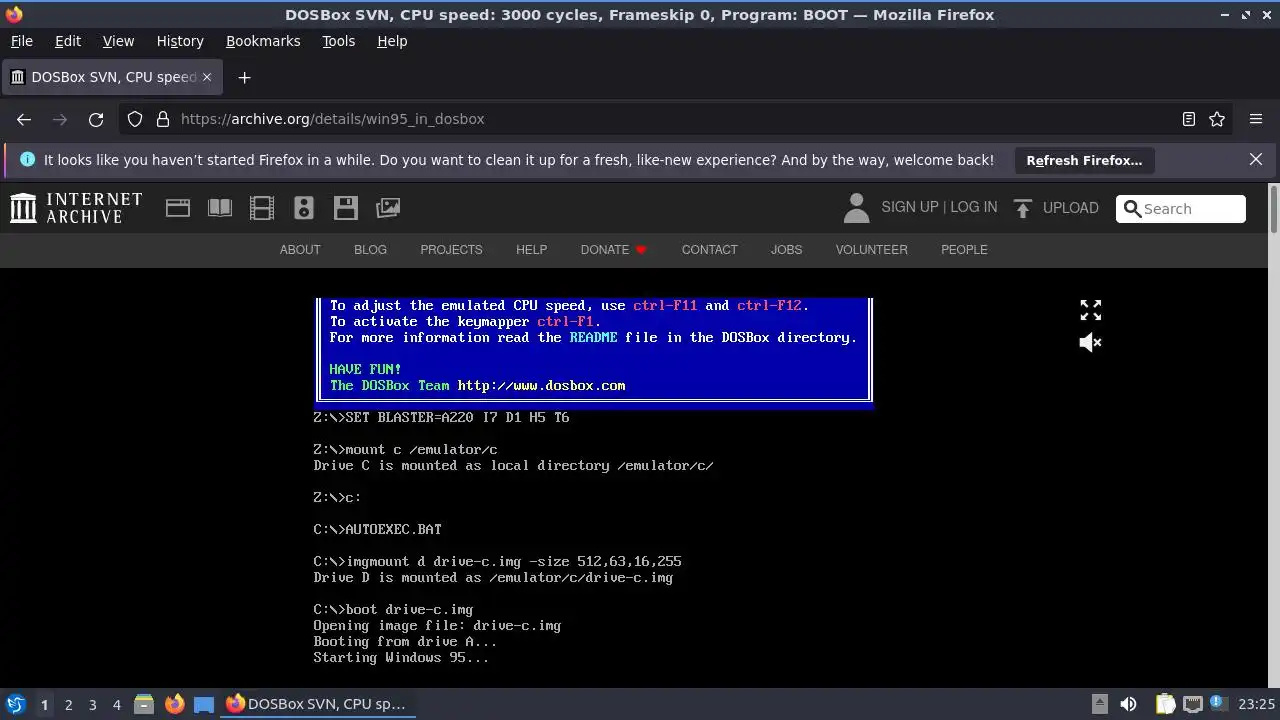Open the History menu

[180, 41]
